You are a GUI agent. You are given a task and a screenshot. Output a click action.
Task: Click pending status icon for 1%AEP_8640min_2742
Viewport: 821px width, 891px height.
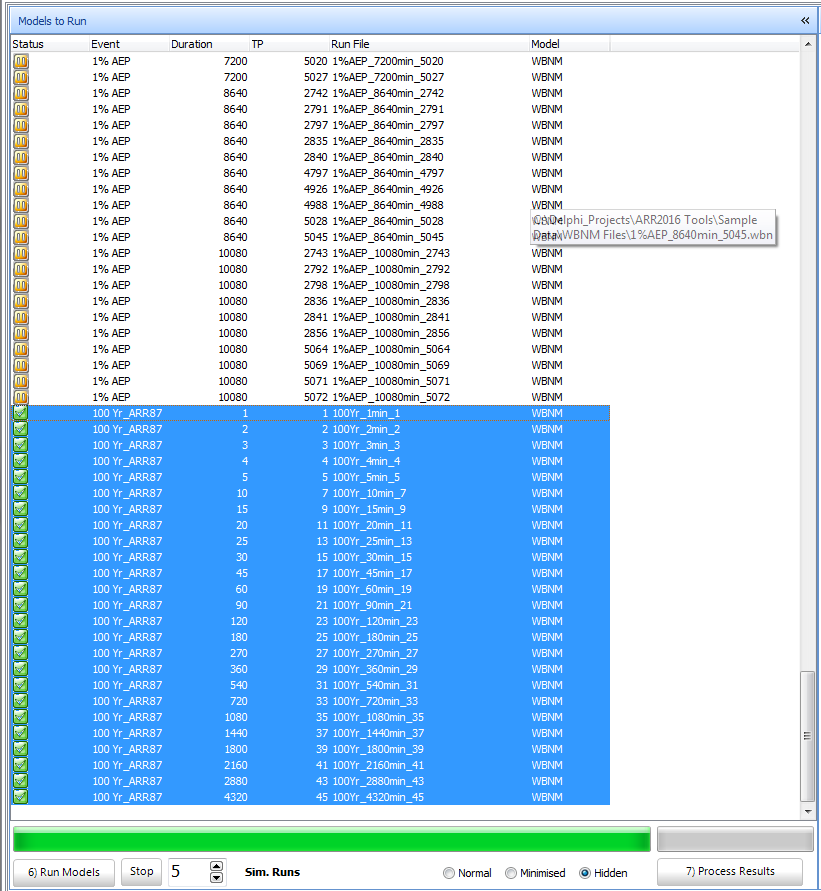point(20,93)
